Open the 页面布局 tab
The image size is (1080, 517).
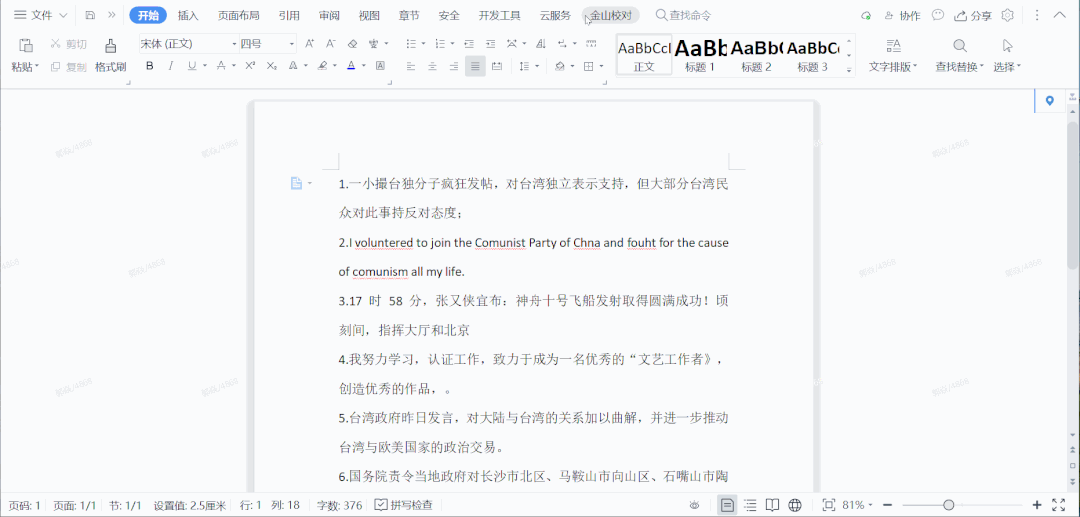point(238,15)
